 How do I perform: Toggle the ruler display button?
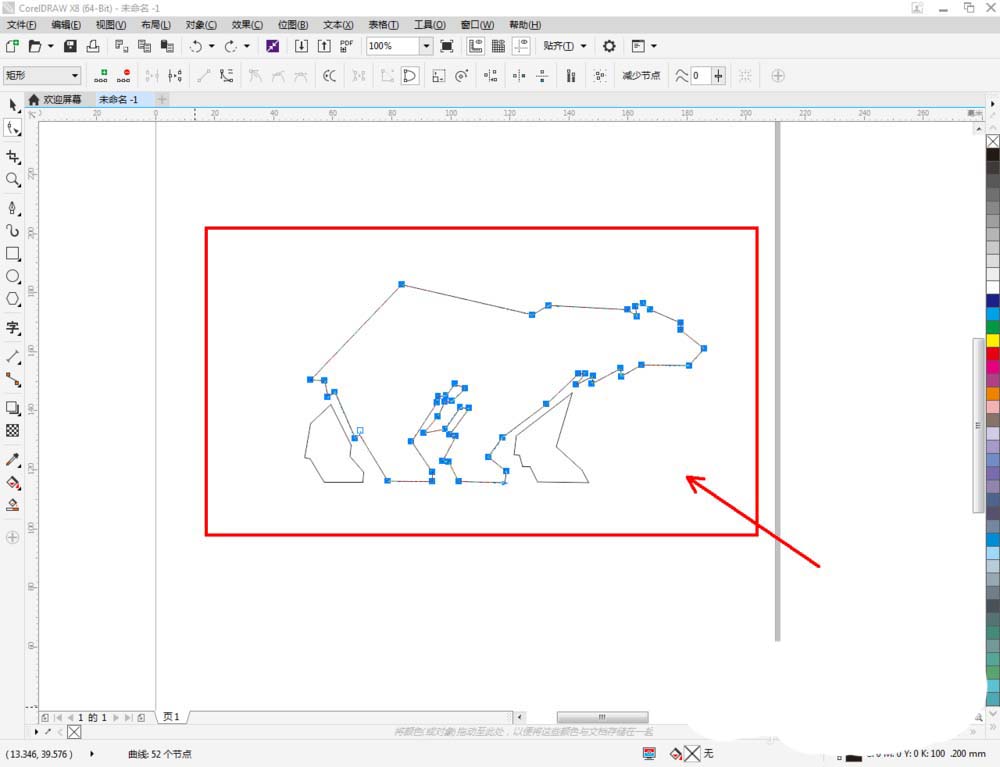475,46
